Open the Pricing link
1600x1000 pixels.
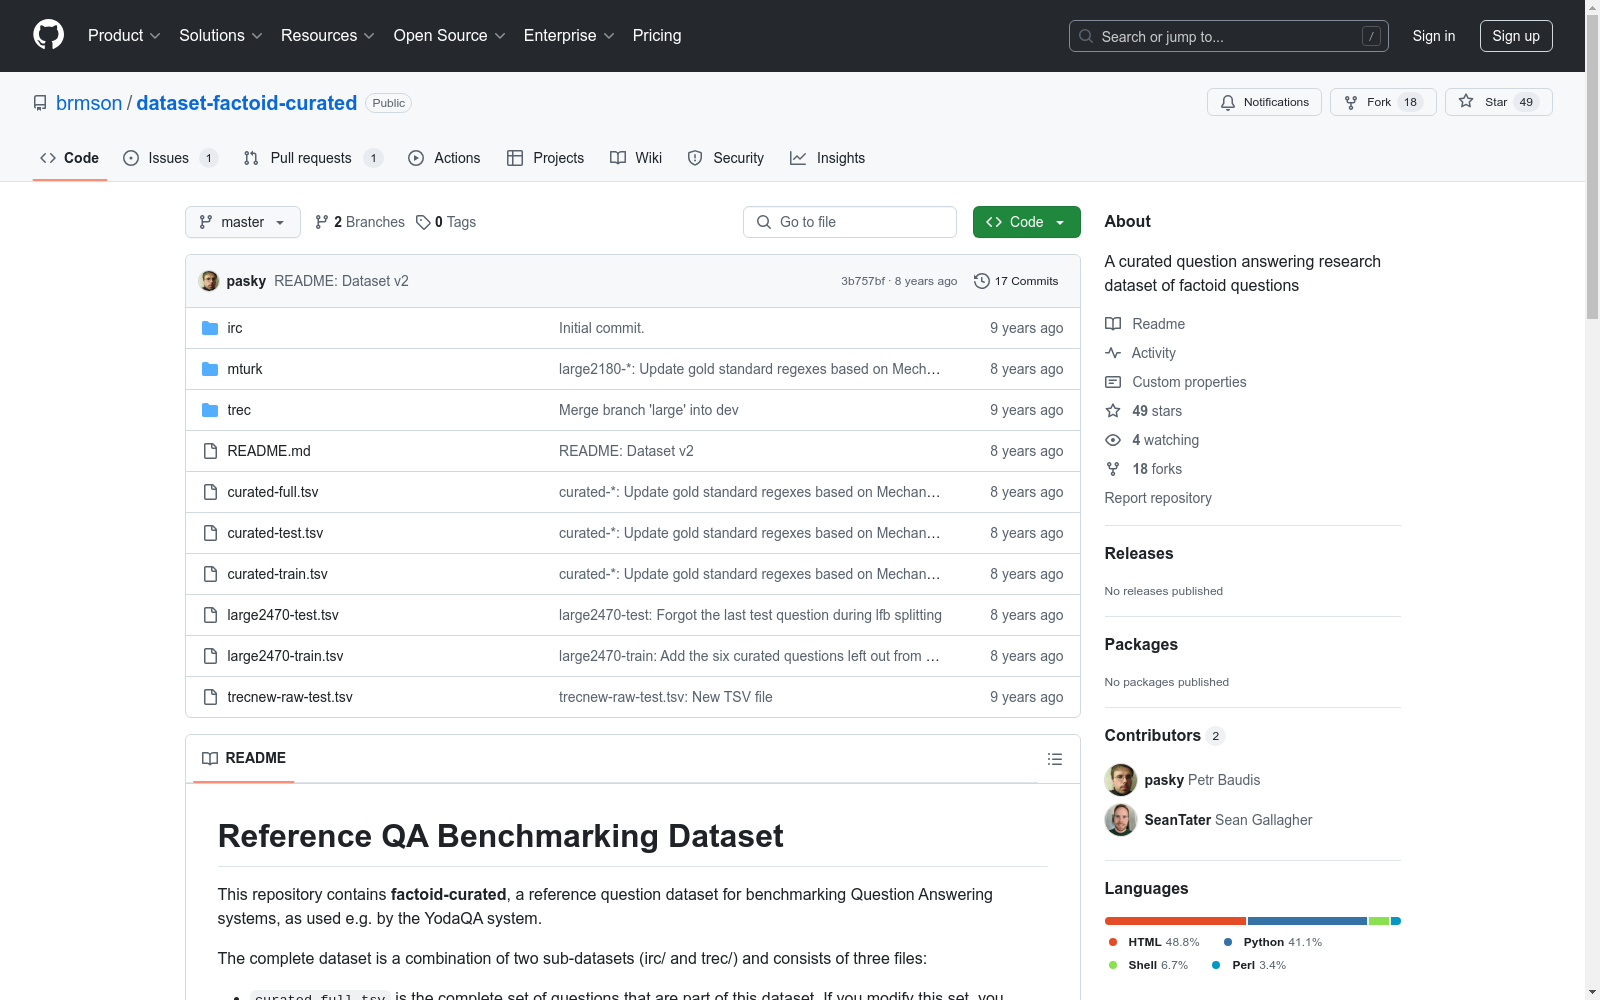pos(657,35)
